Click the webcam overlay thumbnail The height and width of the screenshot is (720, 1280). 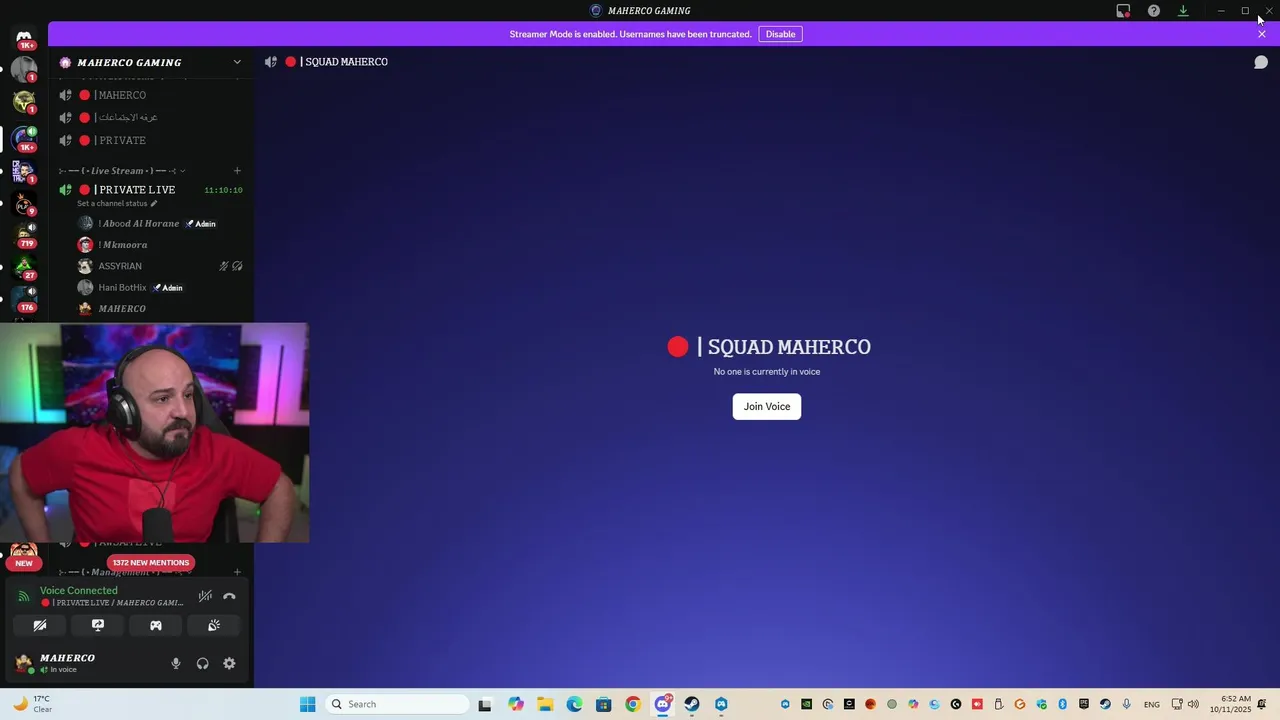click(155, 432)
